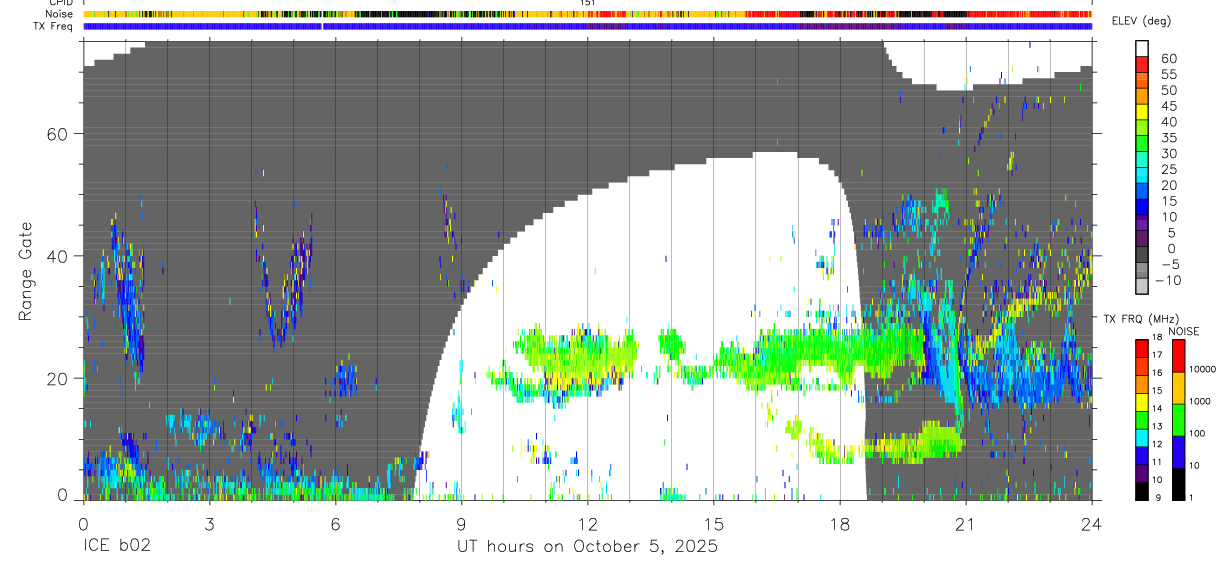Select the 18 label on the TX FRQ scale

tap(1157, 338)
